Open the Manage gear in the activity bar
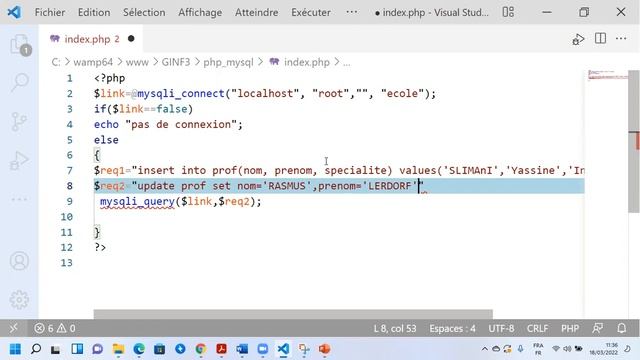 tap(19, 300)
